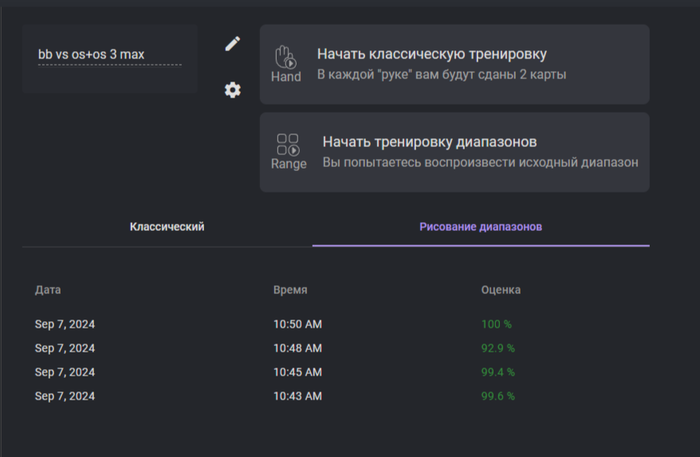Click the 99.4 % score entry
Screen dimensions: 700x457
[x=498, y=372]
